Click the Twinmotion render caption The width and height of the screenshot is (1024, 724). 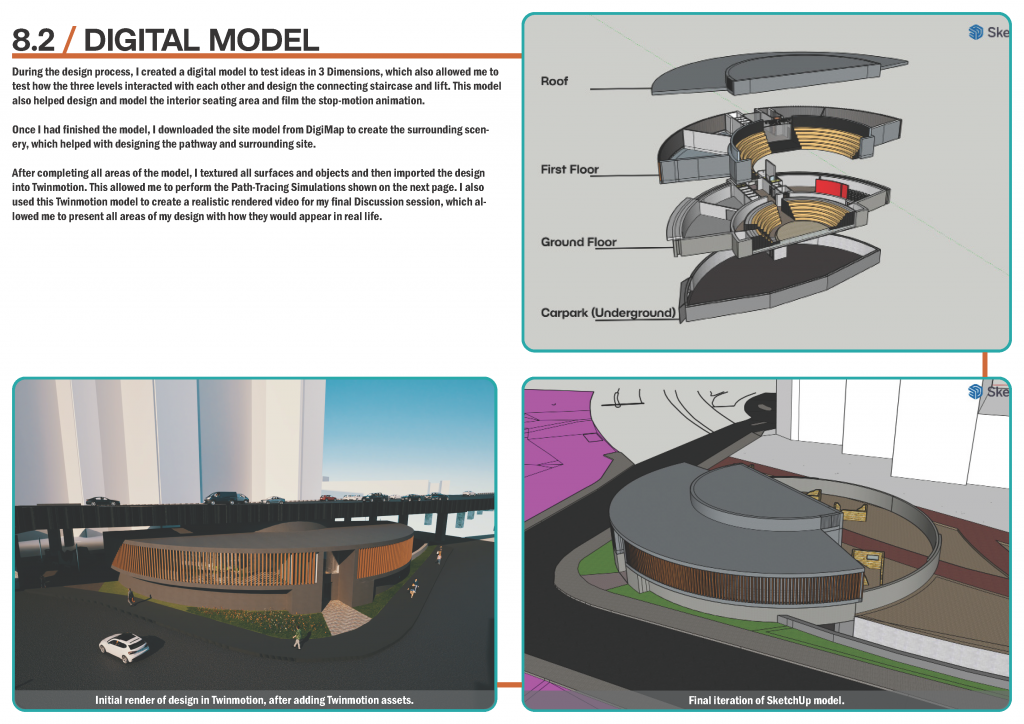click(x=254, y=700)
